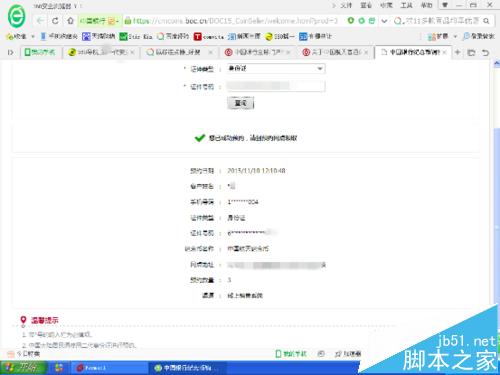Open 我的手机 in the status bar

(291, 354)
